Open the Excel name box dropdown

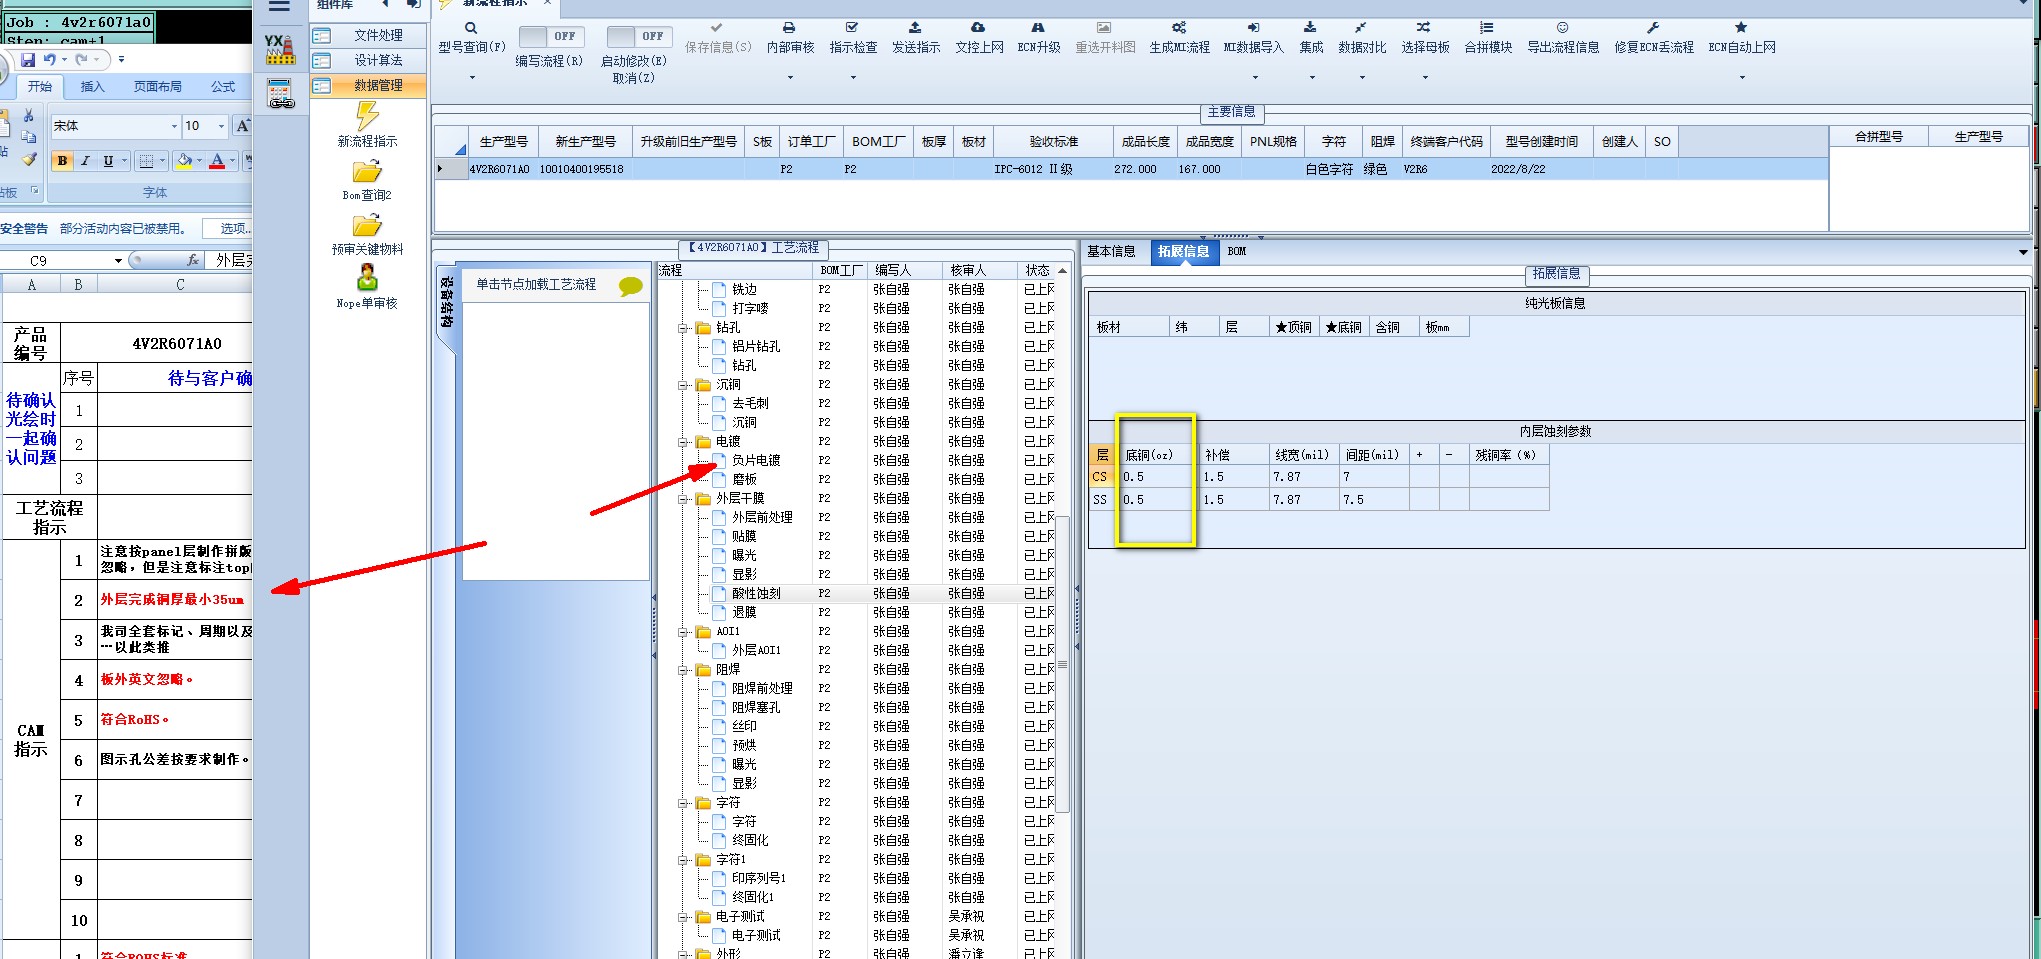point(118,261)
